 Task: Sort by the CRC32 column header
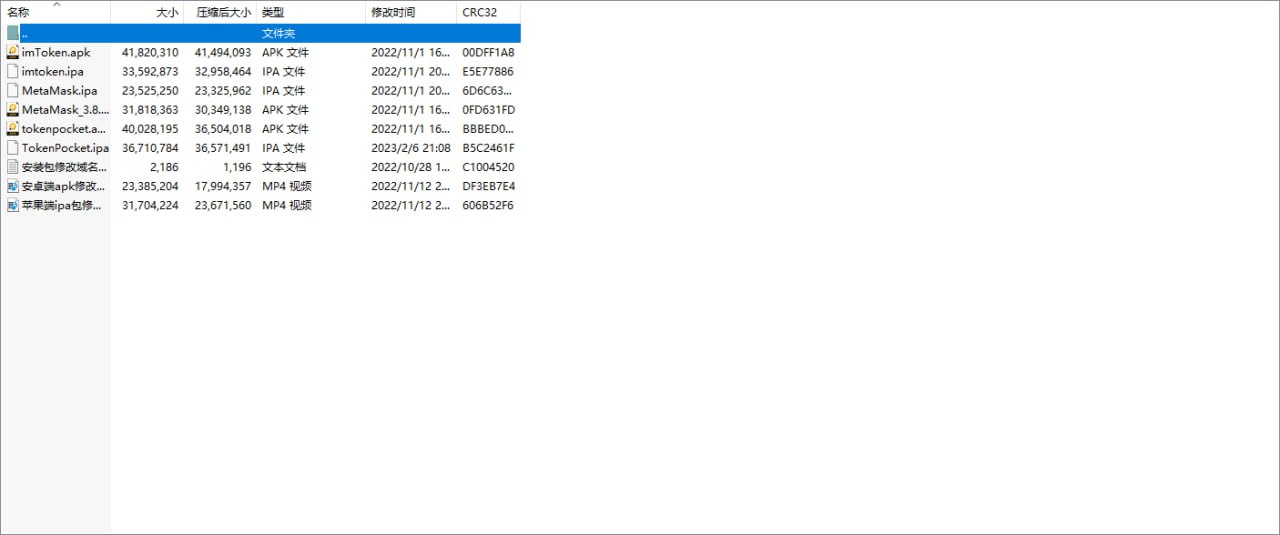coord(479,13)
